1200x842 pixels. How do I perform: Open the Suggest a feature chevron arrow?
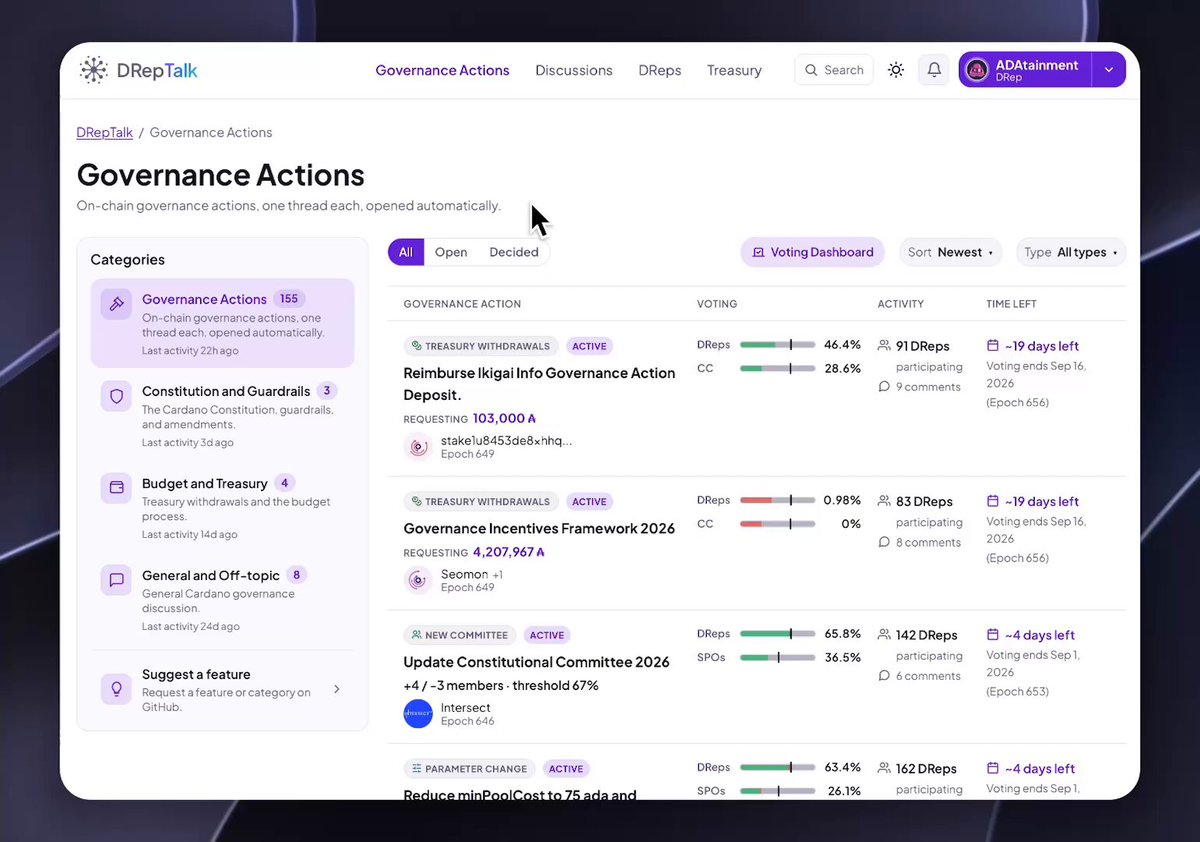pos(336,689)
